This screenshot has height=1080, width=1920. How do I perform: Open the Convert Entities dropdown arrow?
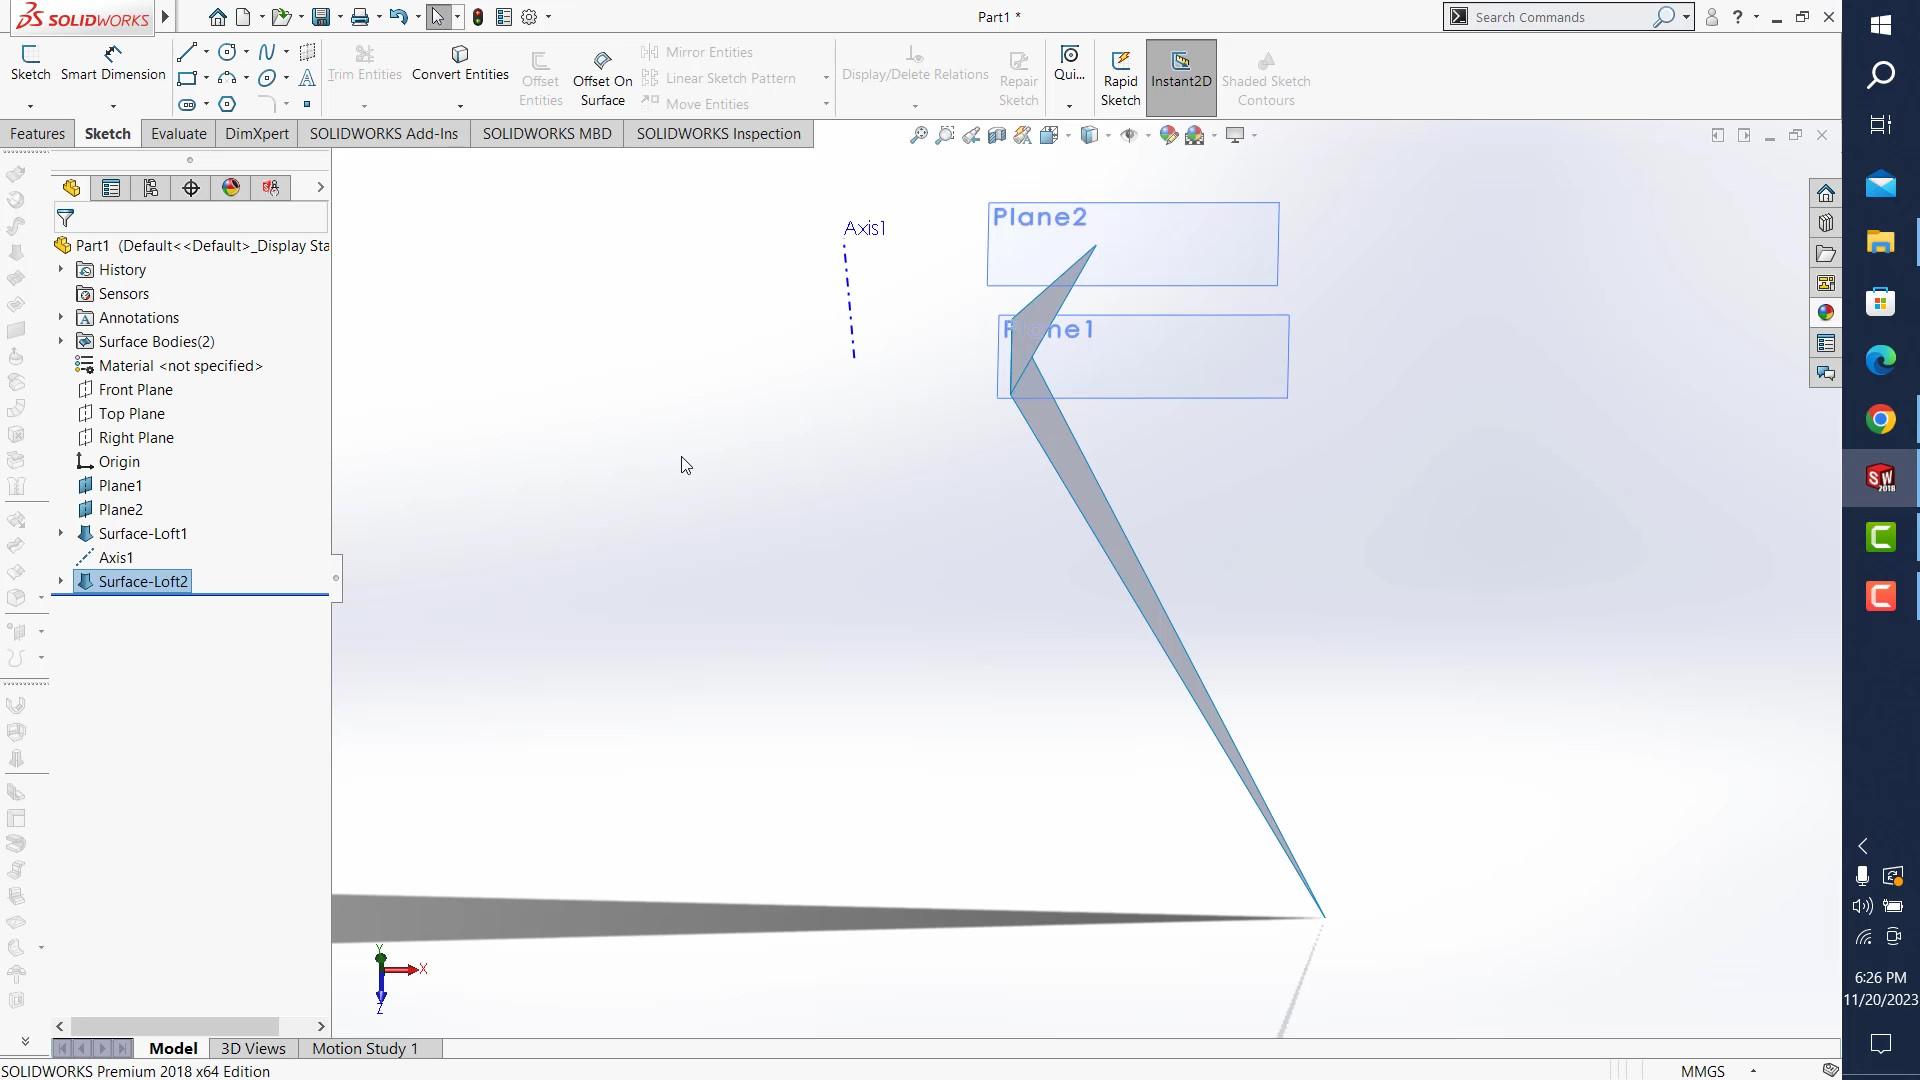point(460,105)
